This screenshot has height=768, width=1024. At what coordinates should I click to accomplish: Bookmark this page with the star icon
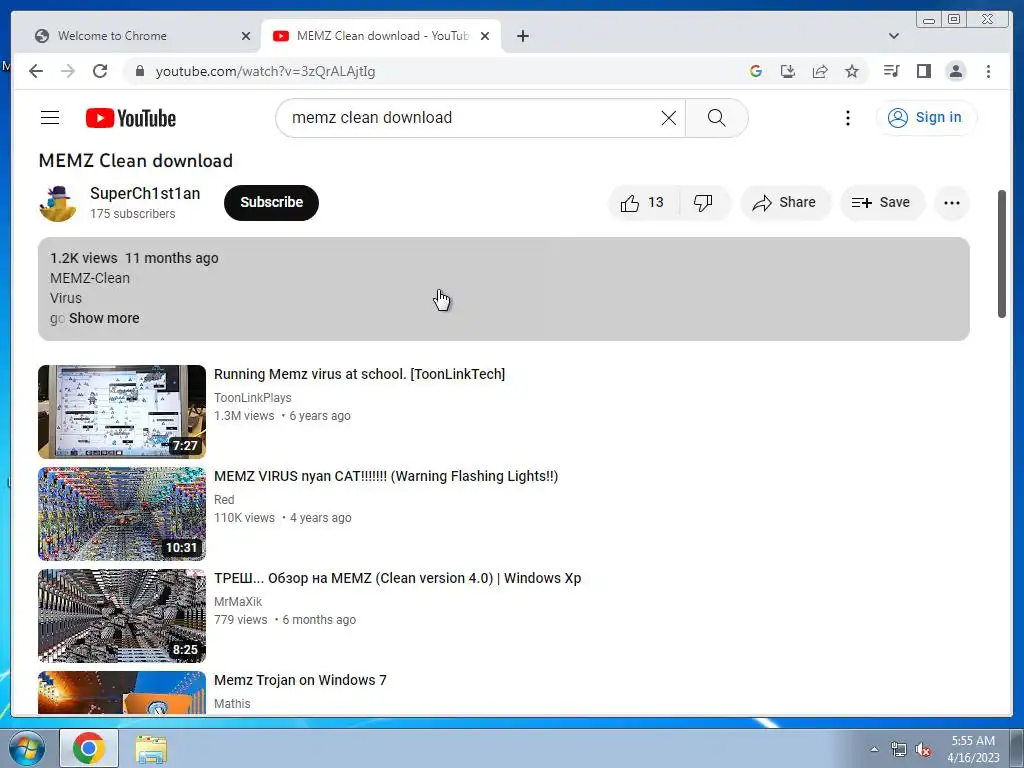pyautogui.click(x=852, y=71)
